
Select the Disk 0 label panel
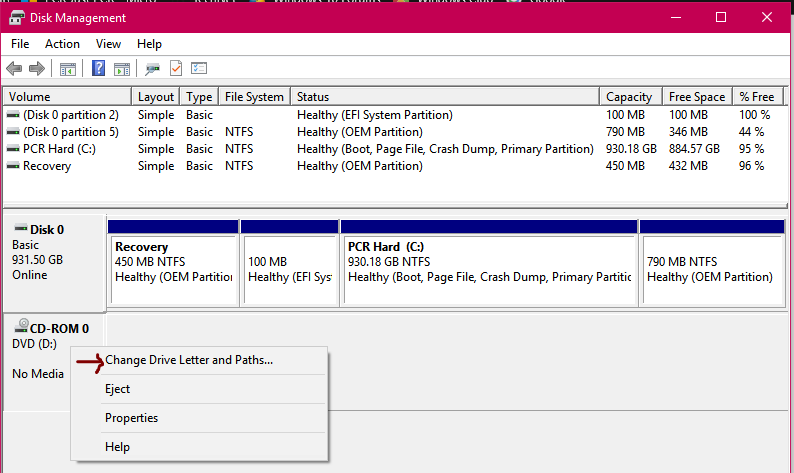pyautogui.click(x=54, y=263)
